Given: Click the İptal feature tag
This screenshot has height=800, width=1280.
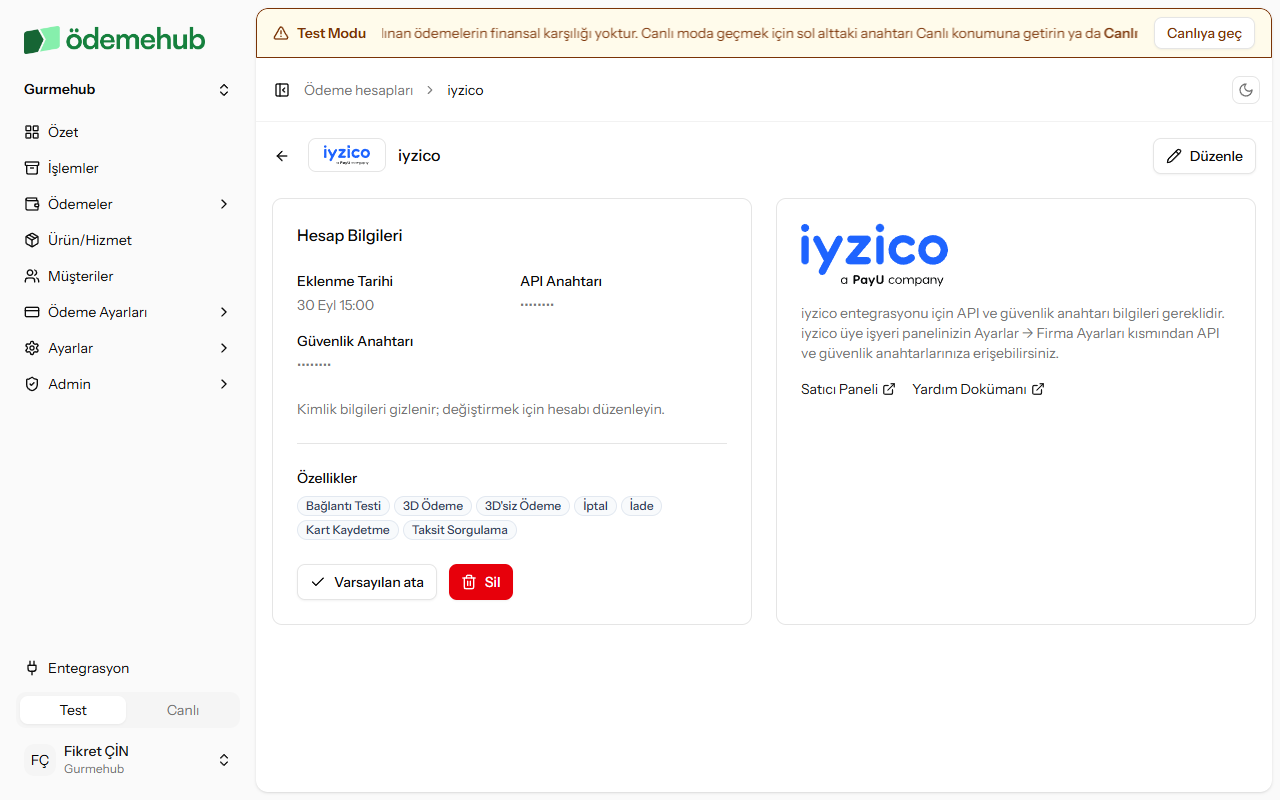Looking at the screenshot, I should 595,506.
